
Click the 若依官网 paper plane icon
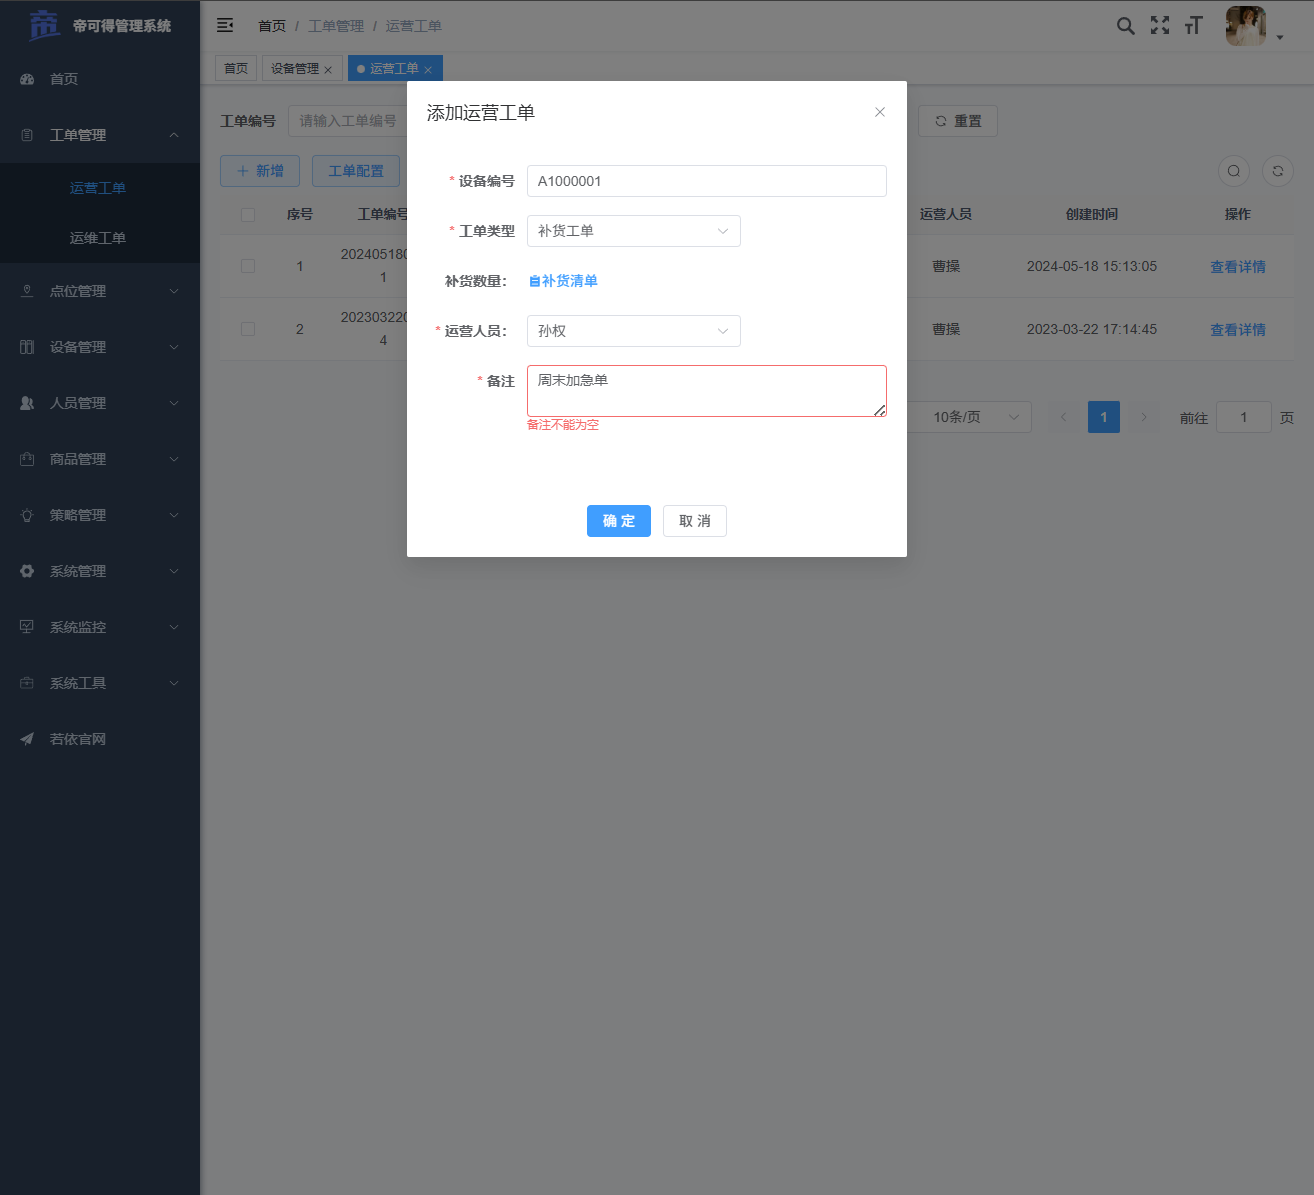click(x=27, y=739)
